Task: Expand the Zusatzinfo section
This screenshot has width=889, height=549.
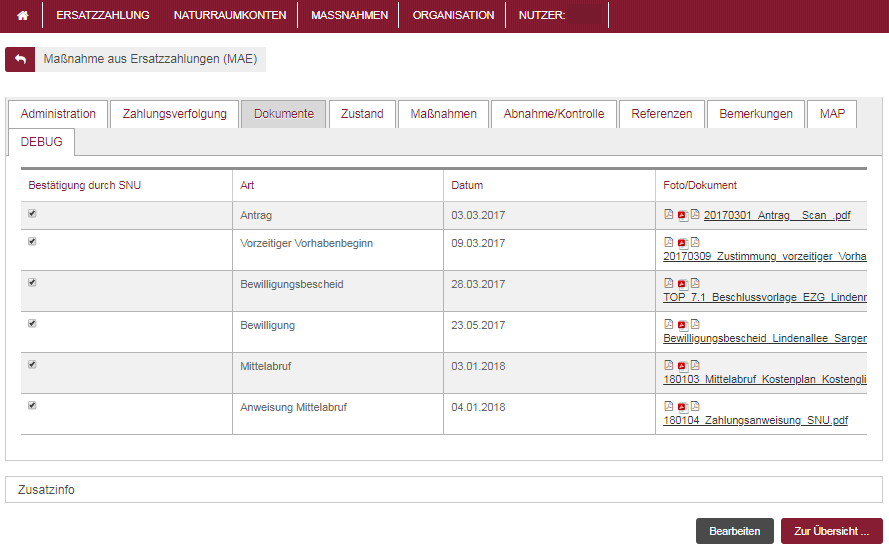Action: point(46,490)
